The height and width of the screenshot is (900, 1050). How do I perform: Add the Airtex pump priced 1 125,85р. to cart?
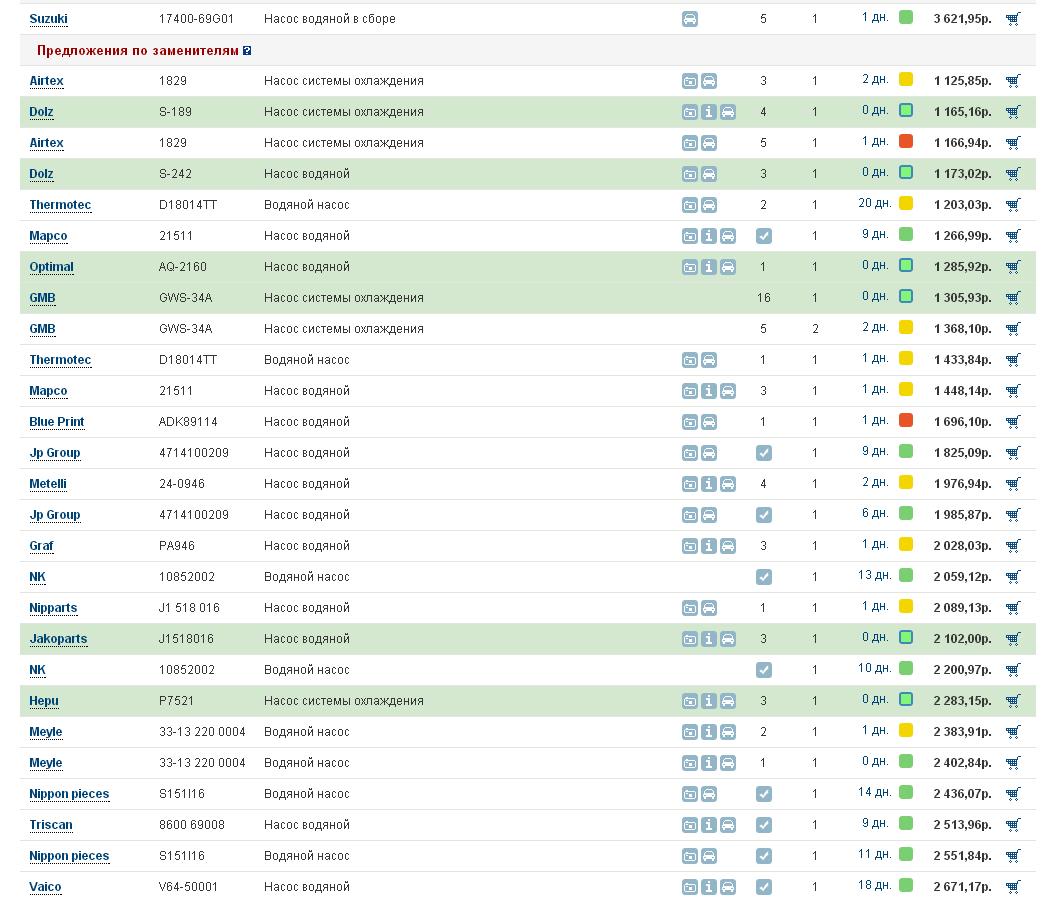1013,81
